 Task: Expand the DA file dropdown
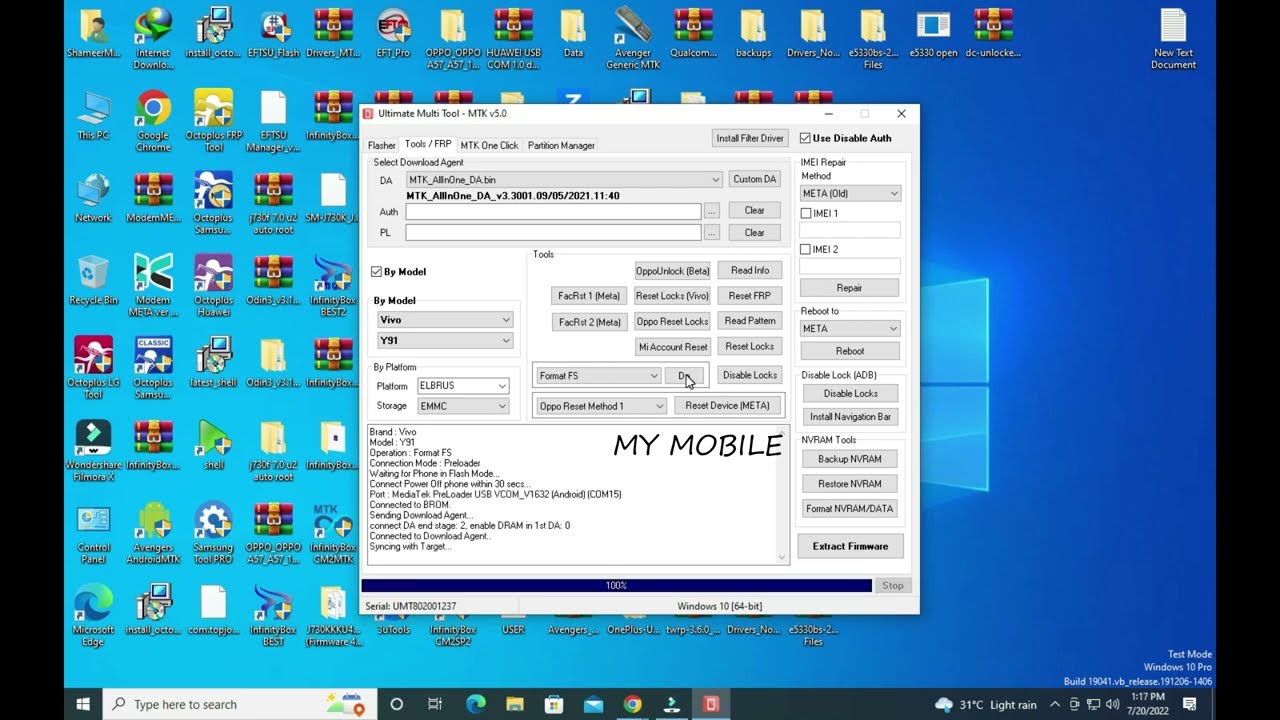[715, 180]
